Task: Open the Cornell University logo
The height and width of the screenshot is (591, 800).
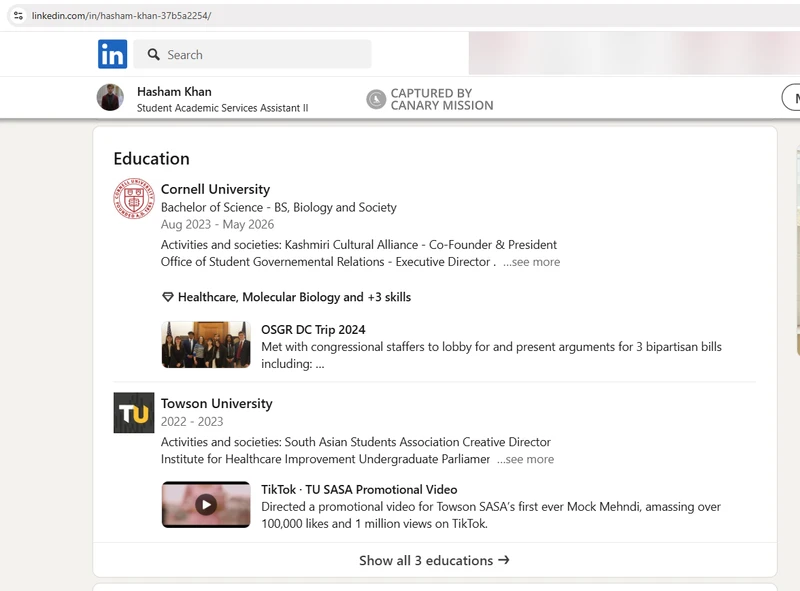Action: 134,199
